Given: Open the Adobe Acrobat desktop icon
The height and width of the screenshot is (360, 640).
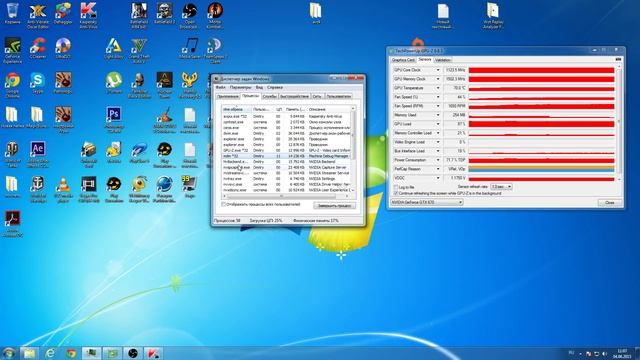Looking at the screenshot, I should coord(12,224).
